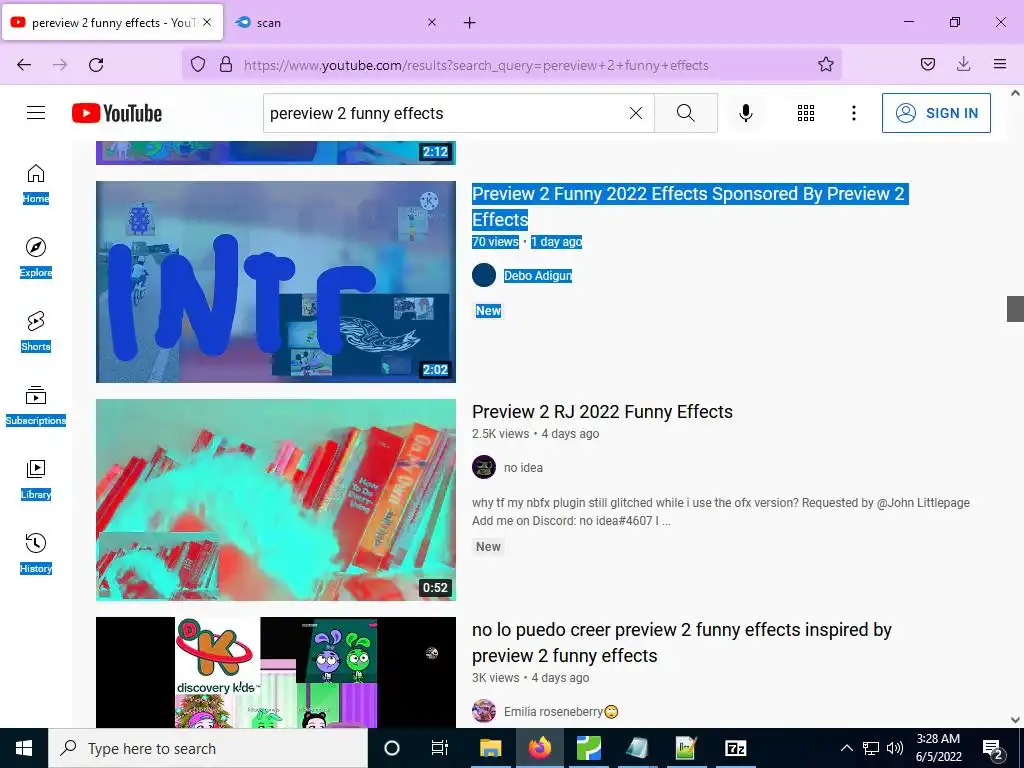Click the scrollbar up arrow

click(x=1015, y=93)
